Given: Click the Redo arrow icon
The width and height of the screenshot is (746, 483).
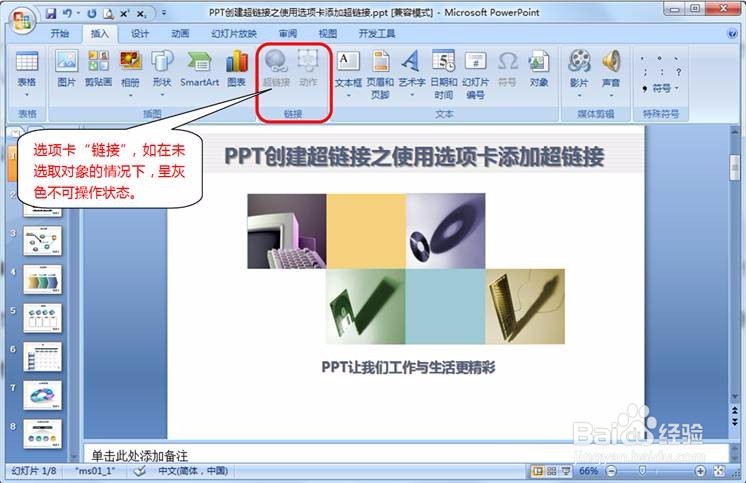Looking at the screenshot, I should [x=92, y=13].
